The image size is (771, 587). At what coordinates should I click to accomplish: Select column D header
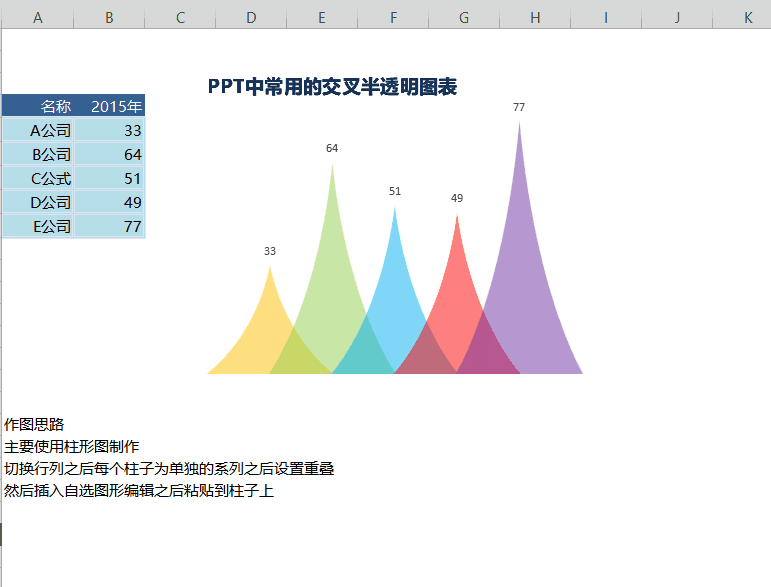250,18
